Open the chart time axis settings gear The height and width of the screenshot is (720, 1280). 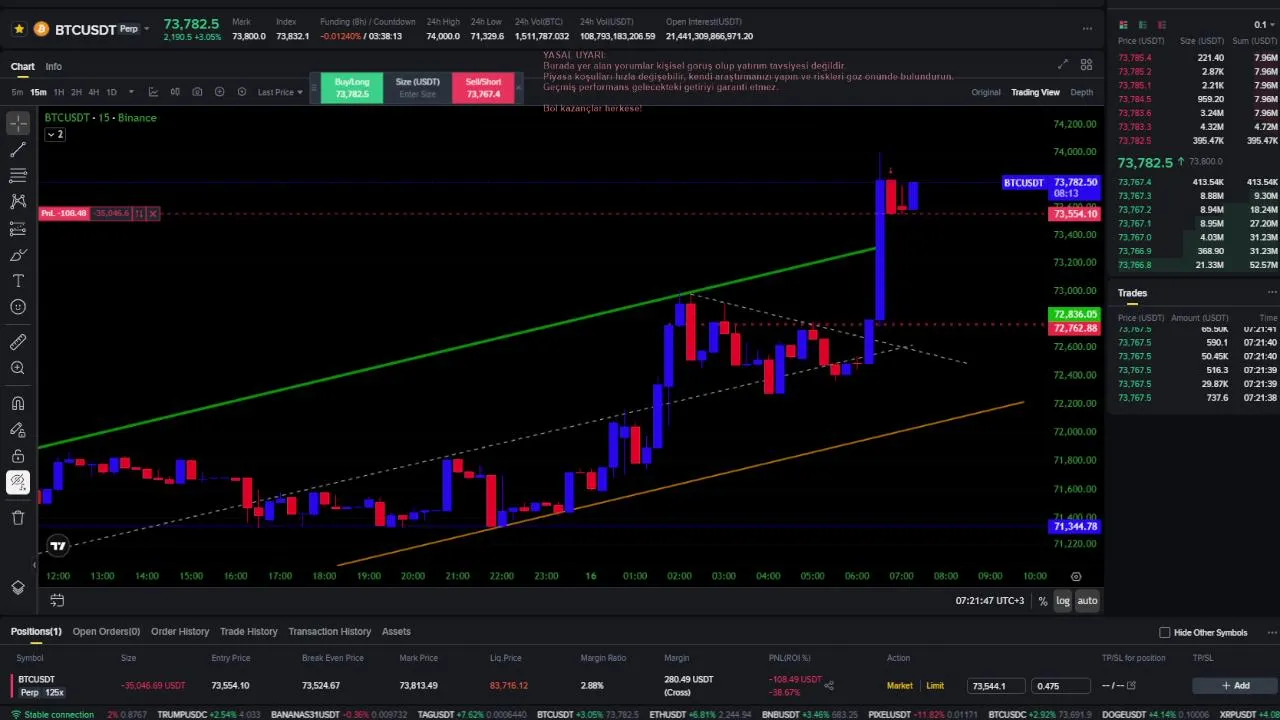click(1076, 576)
